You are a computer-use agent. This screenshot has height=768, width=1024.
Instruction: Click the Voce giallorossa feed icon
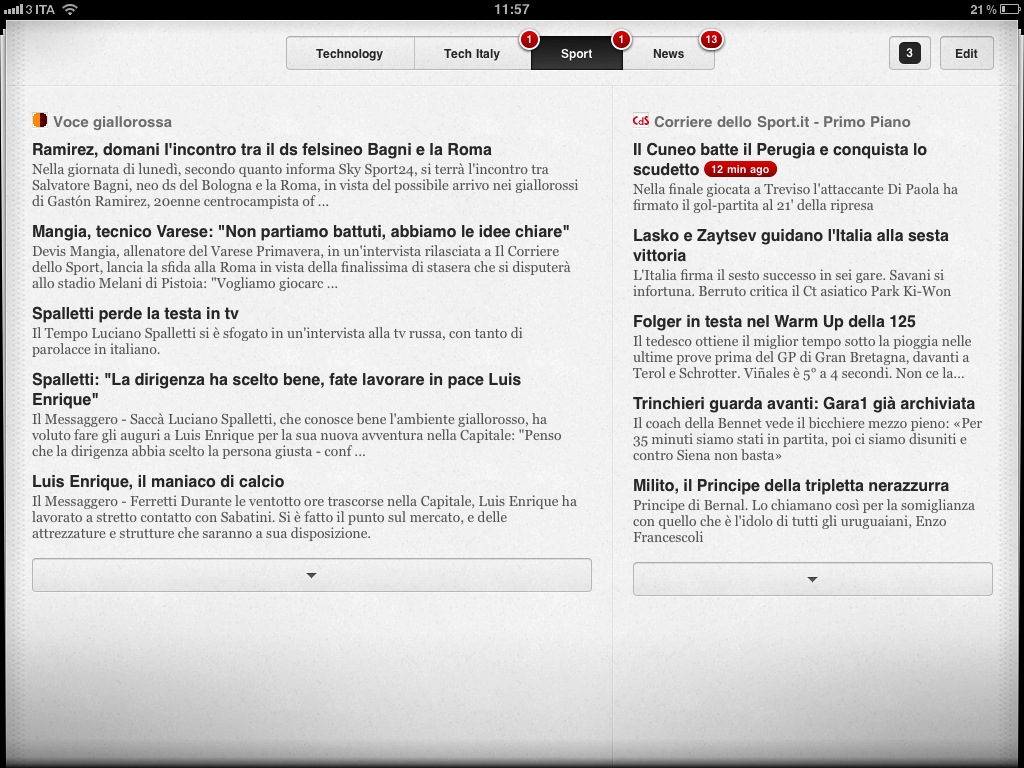(40, 120)
